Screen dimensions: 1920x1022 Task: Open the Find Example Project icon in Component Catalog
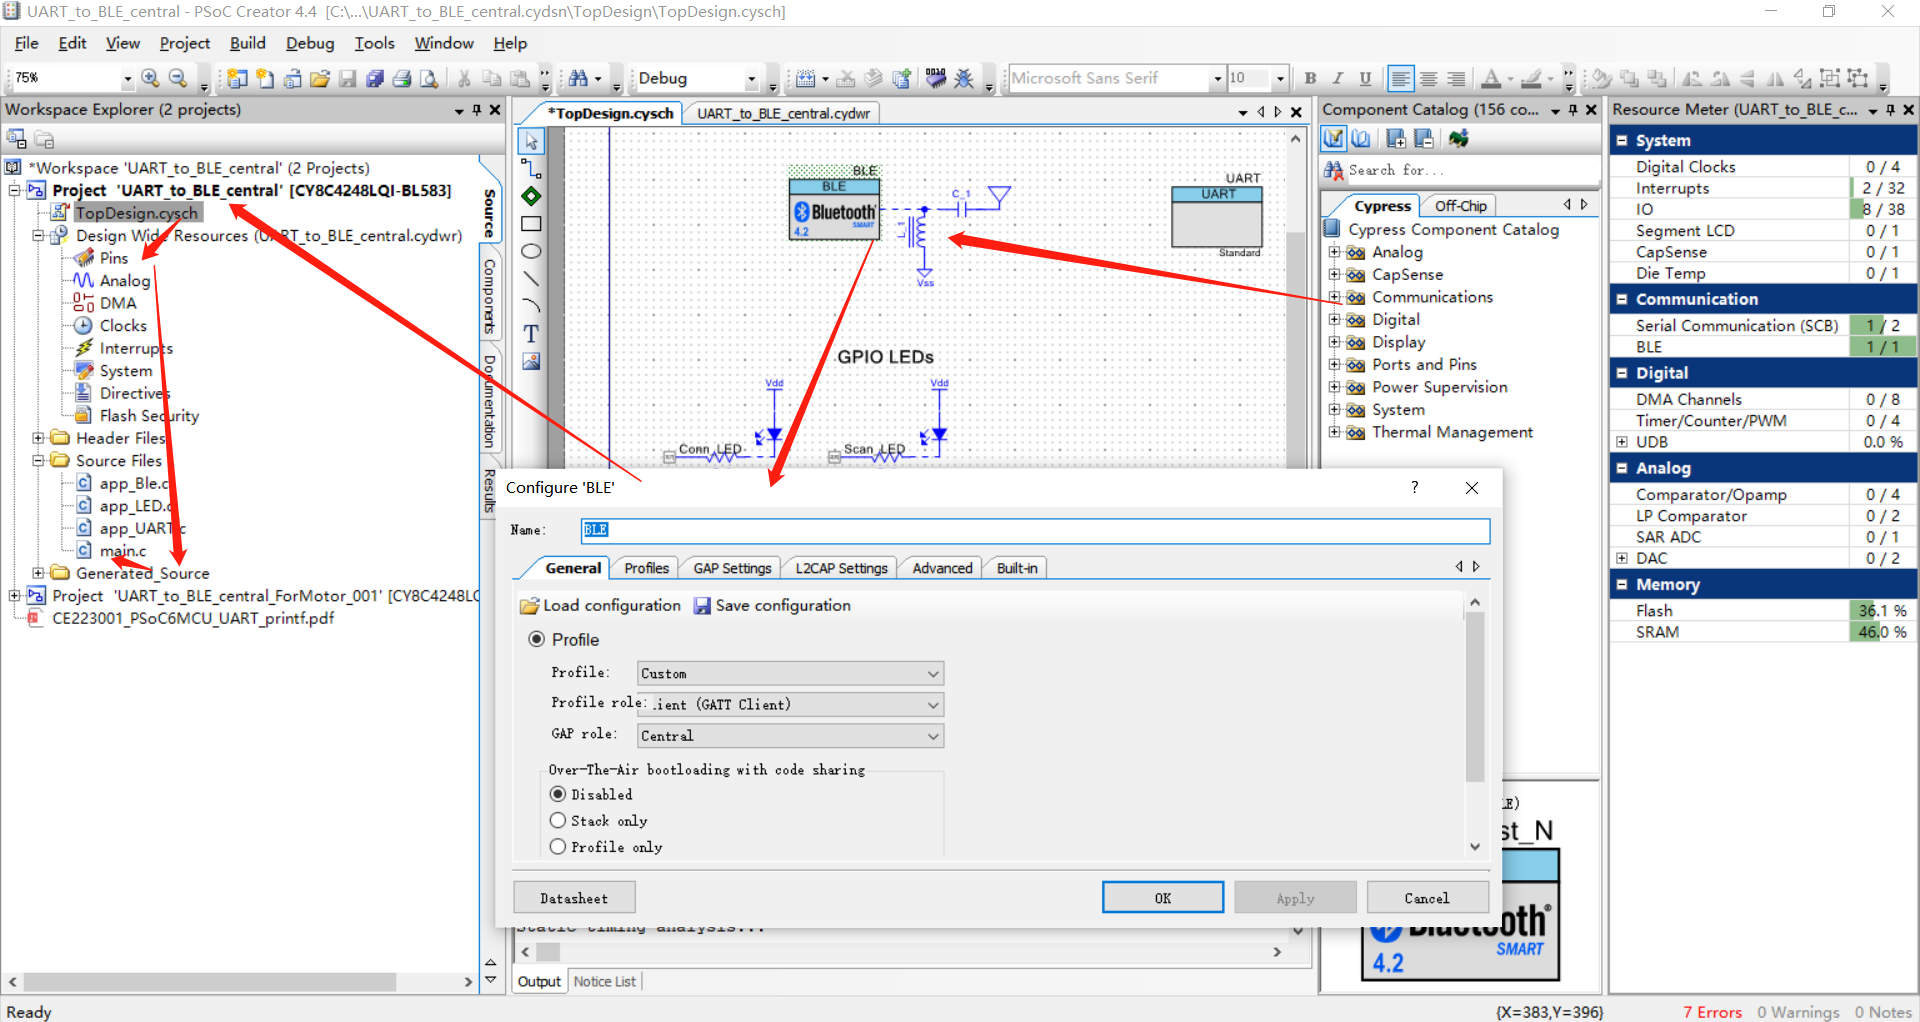[1459, 139]
